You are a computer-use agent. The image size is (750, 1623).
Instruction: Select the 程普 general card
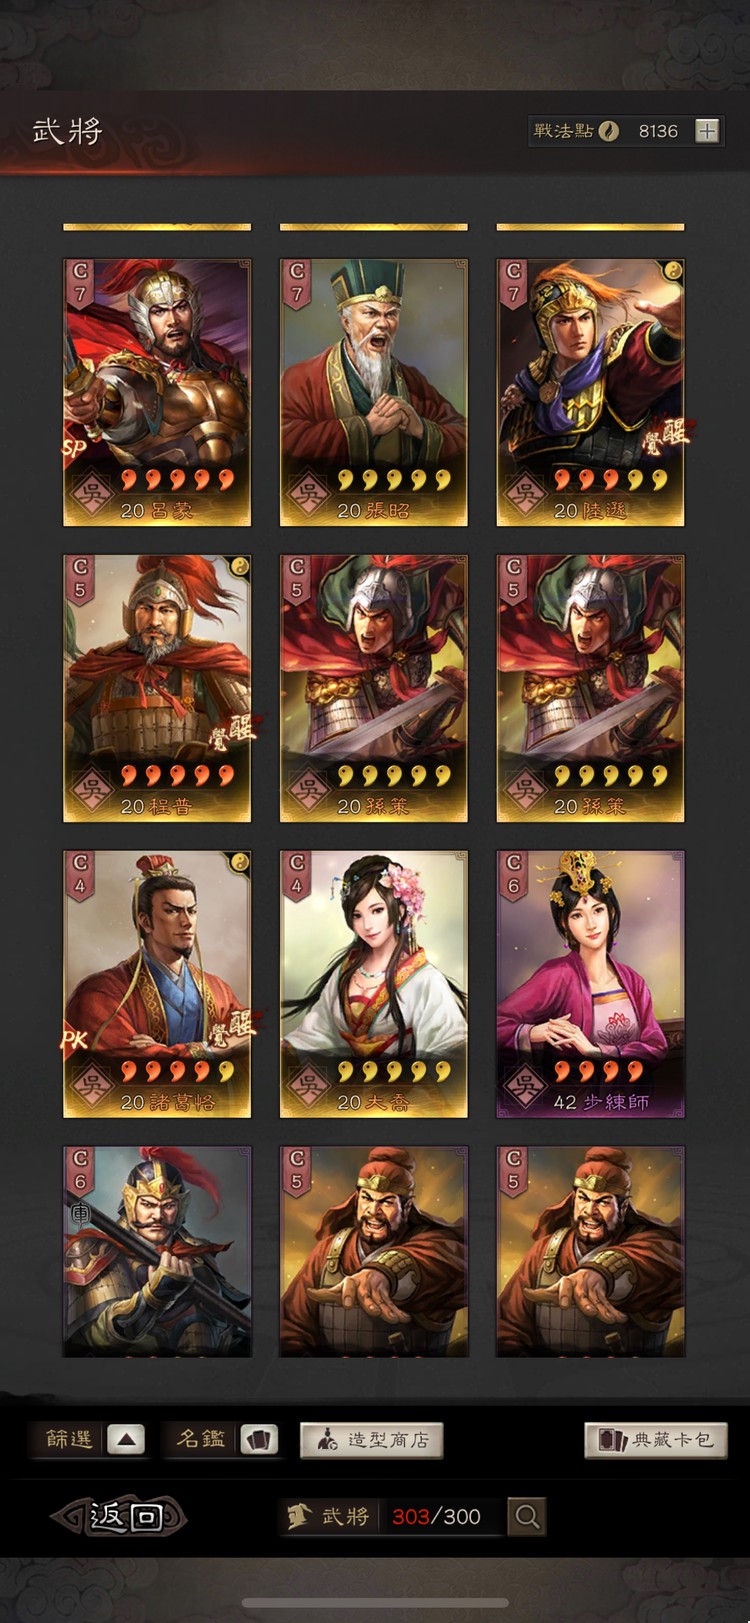click(157, 688)
